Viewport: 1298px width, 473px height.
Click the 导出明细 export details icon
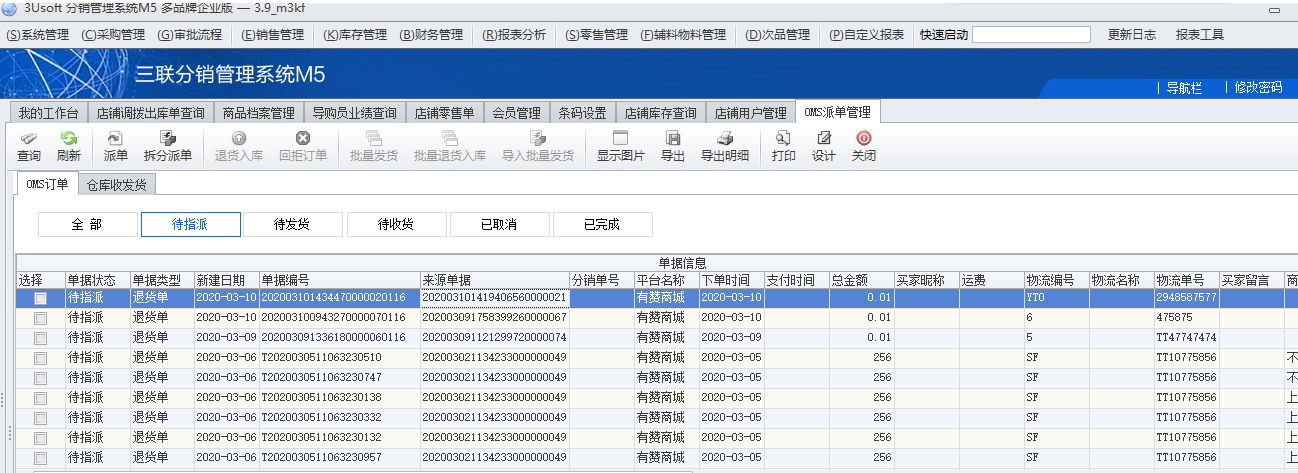(x=725, y=147)
